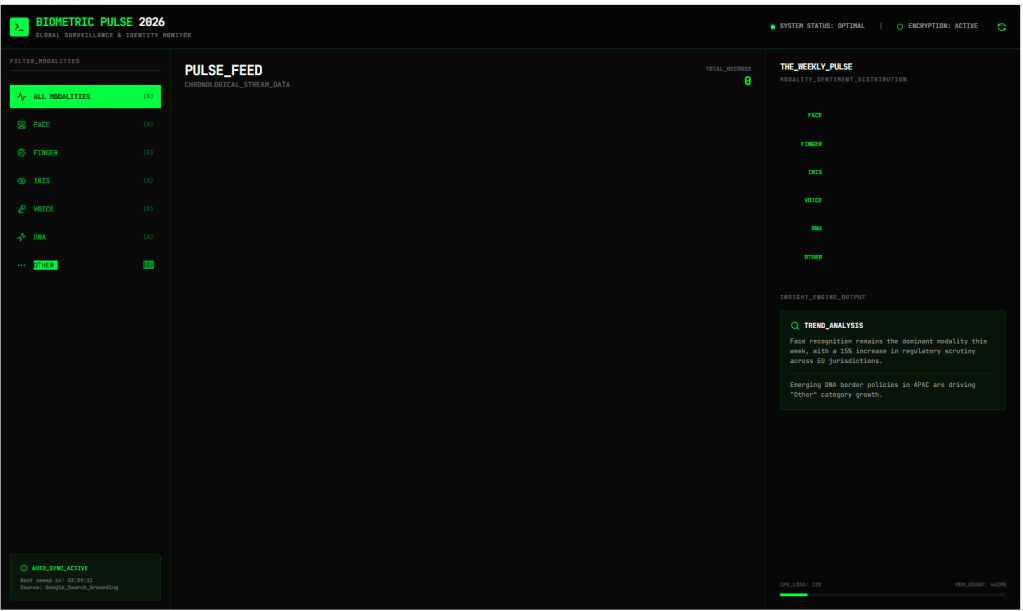The height and width of the screenshot is (611, 1023).
Task: Click the shield icon beside ENCRYPTION: ACTIVE
Action: point(900,27)
